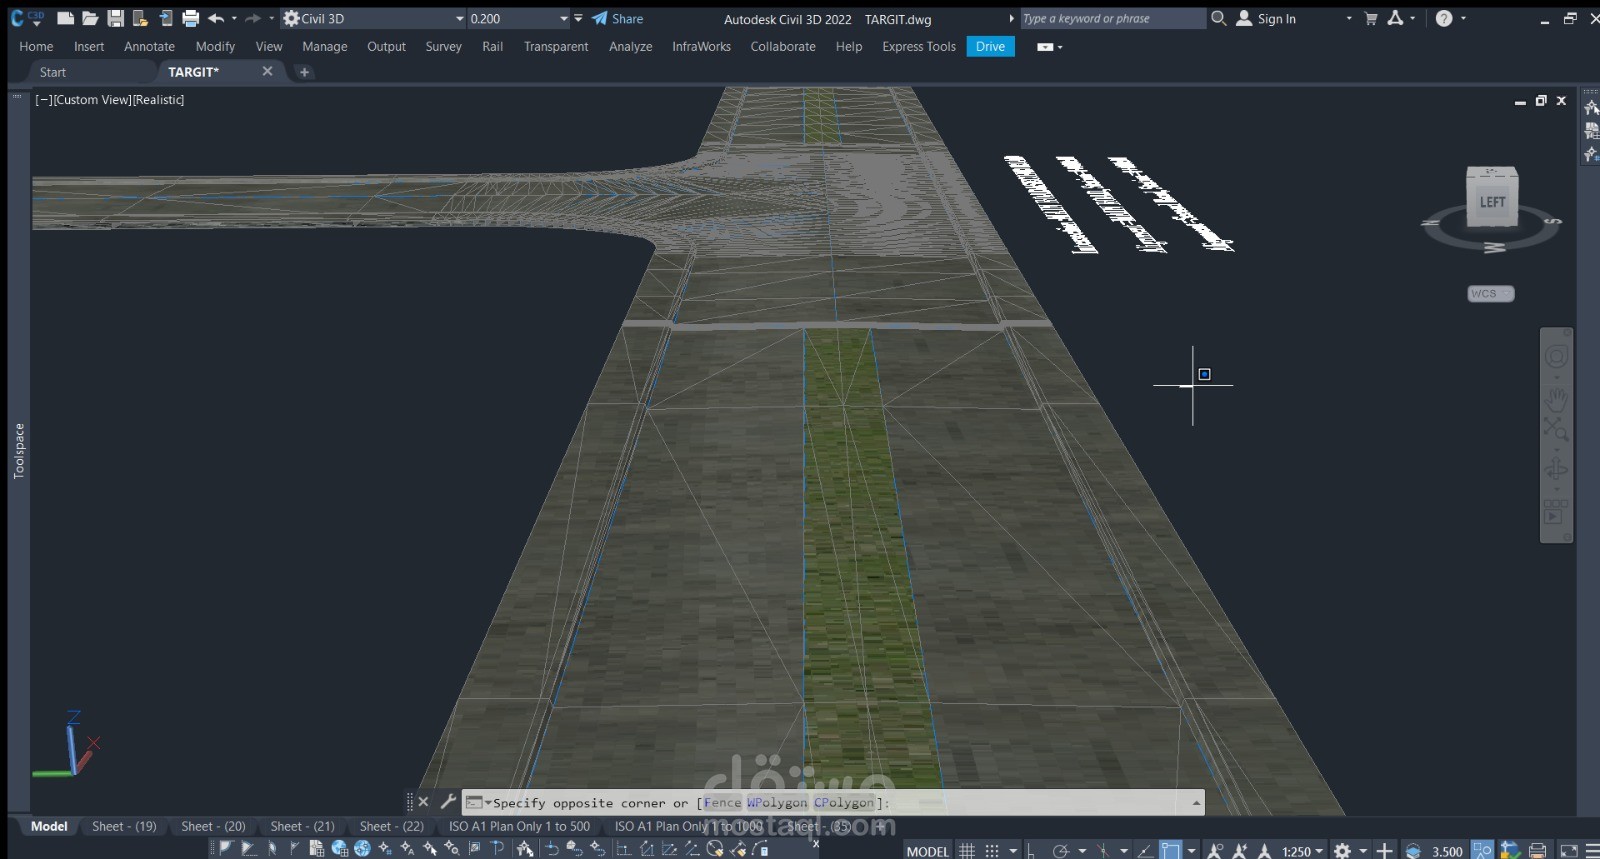
Task: Open ISO A1 Plan Only 1 to 500 tab
Action: pyautogui.click(x=519, y=826)
